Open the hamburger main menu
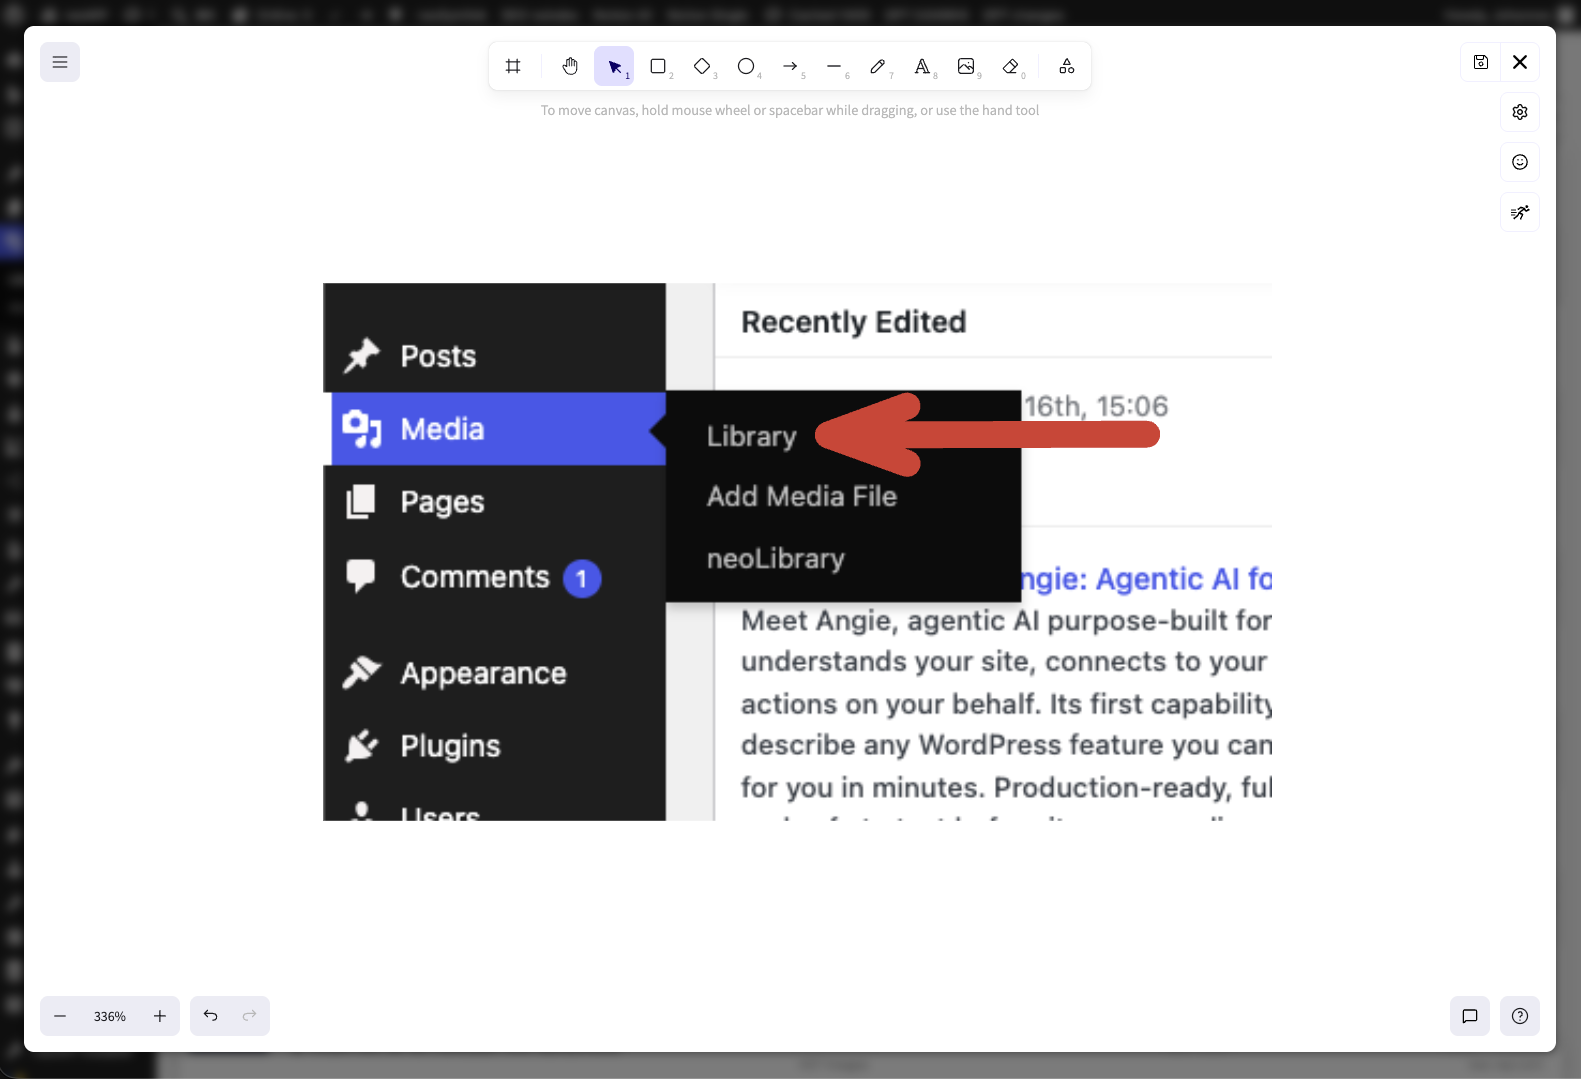This screenshot has width=1581, height=1079. click(x=60, y=62)
